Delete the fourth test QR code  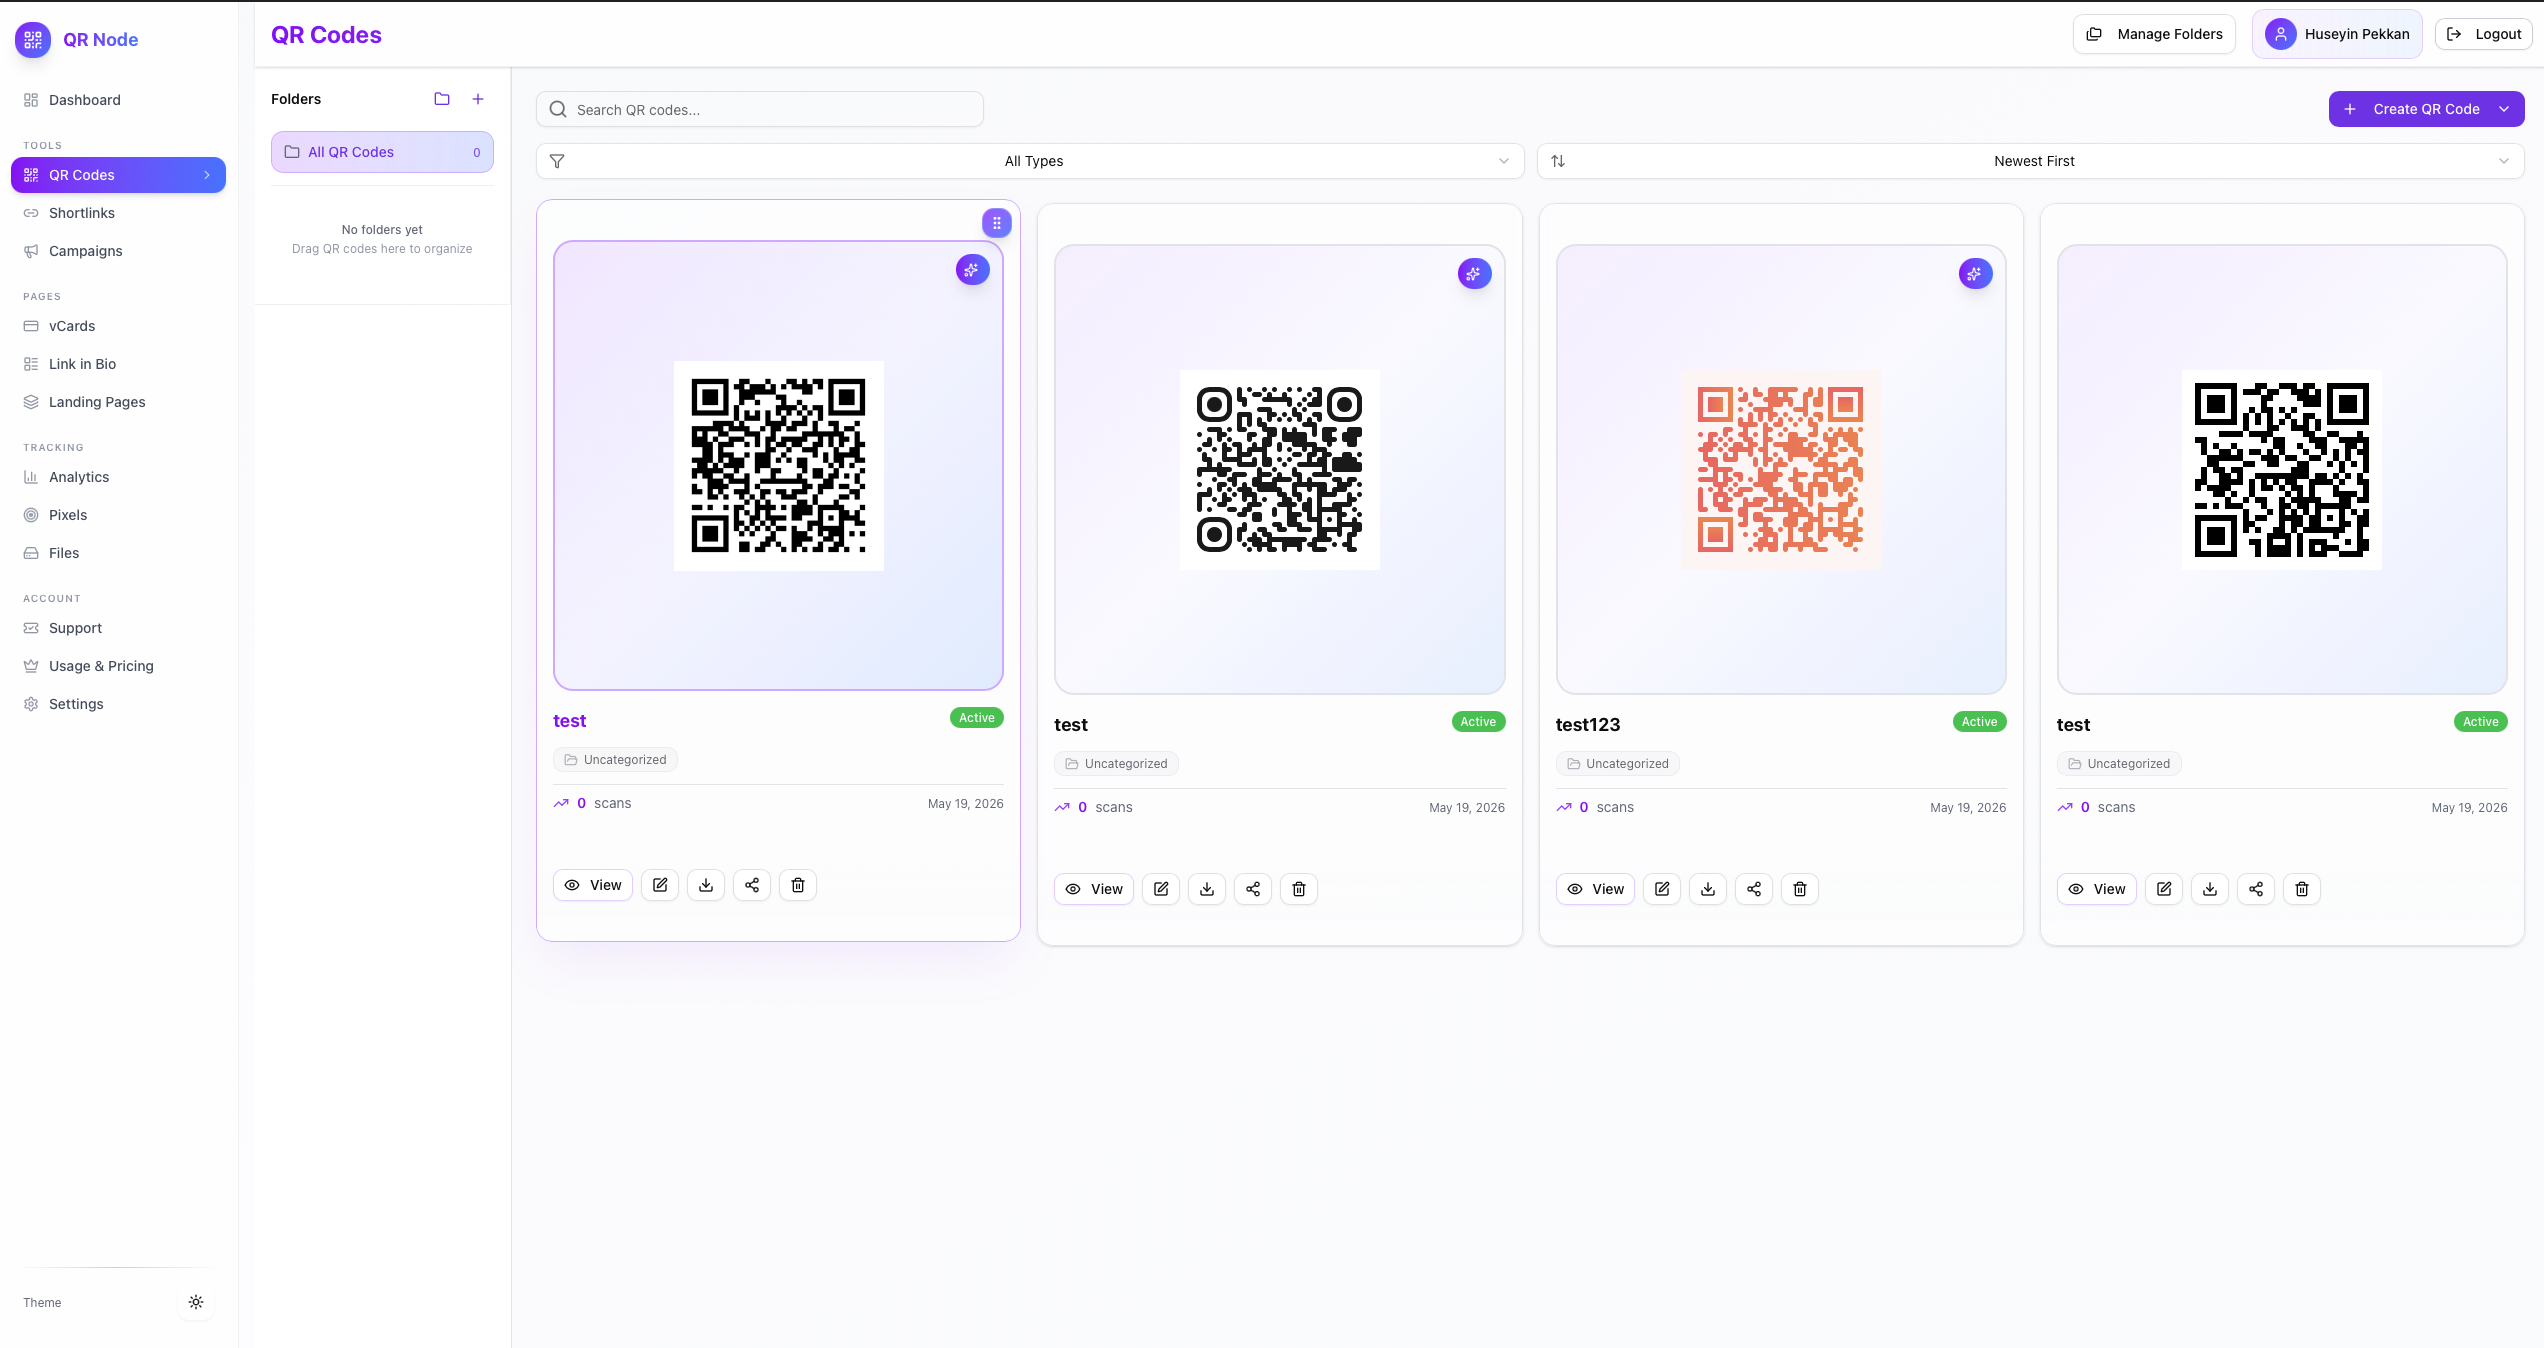(2302, 889)
